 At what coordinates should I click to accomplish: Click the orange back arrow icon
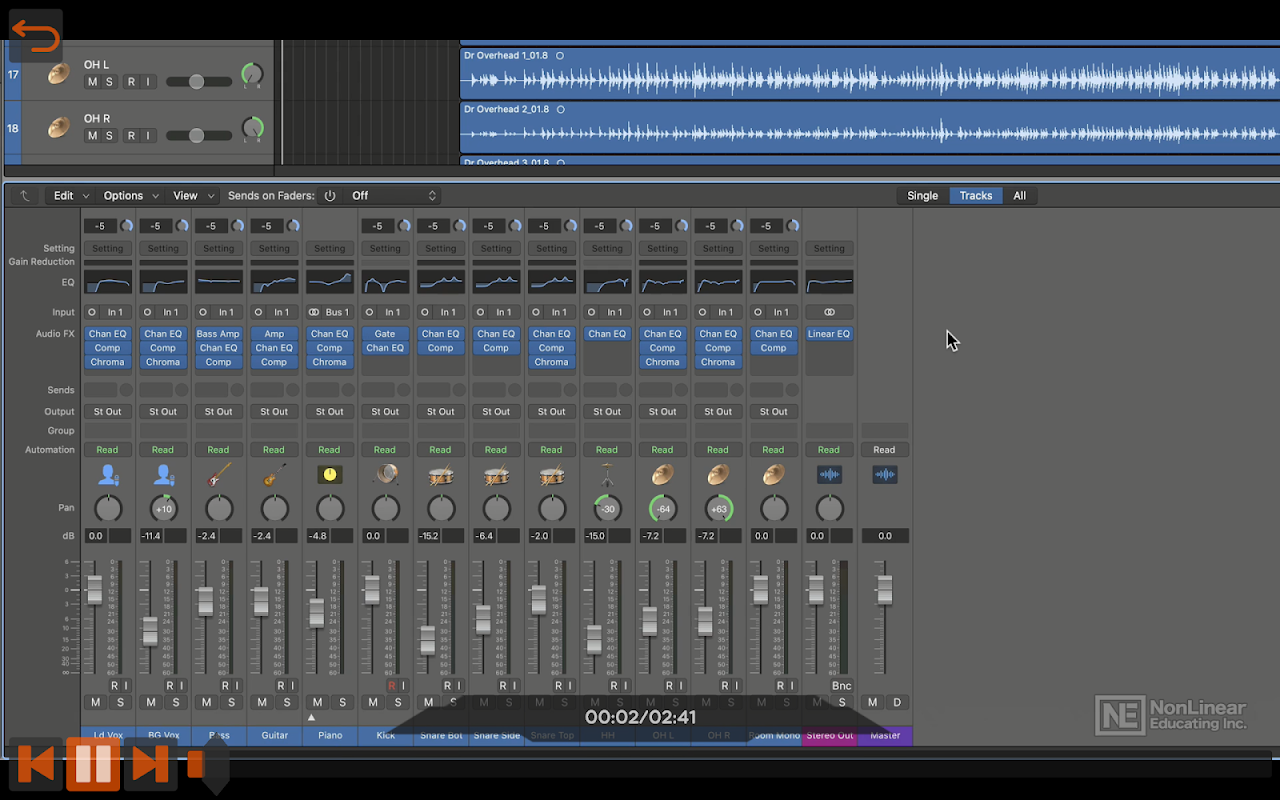36,37
